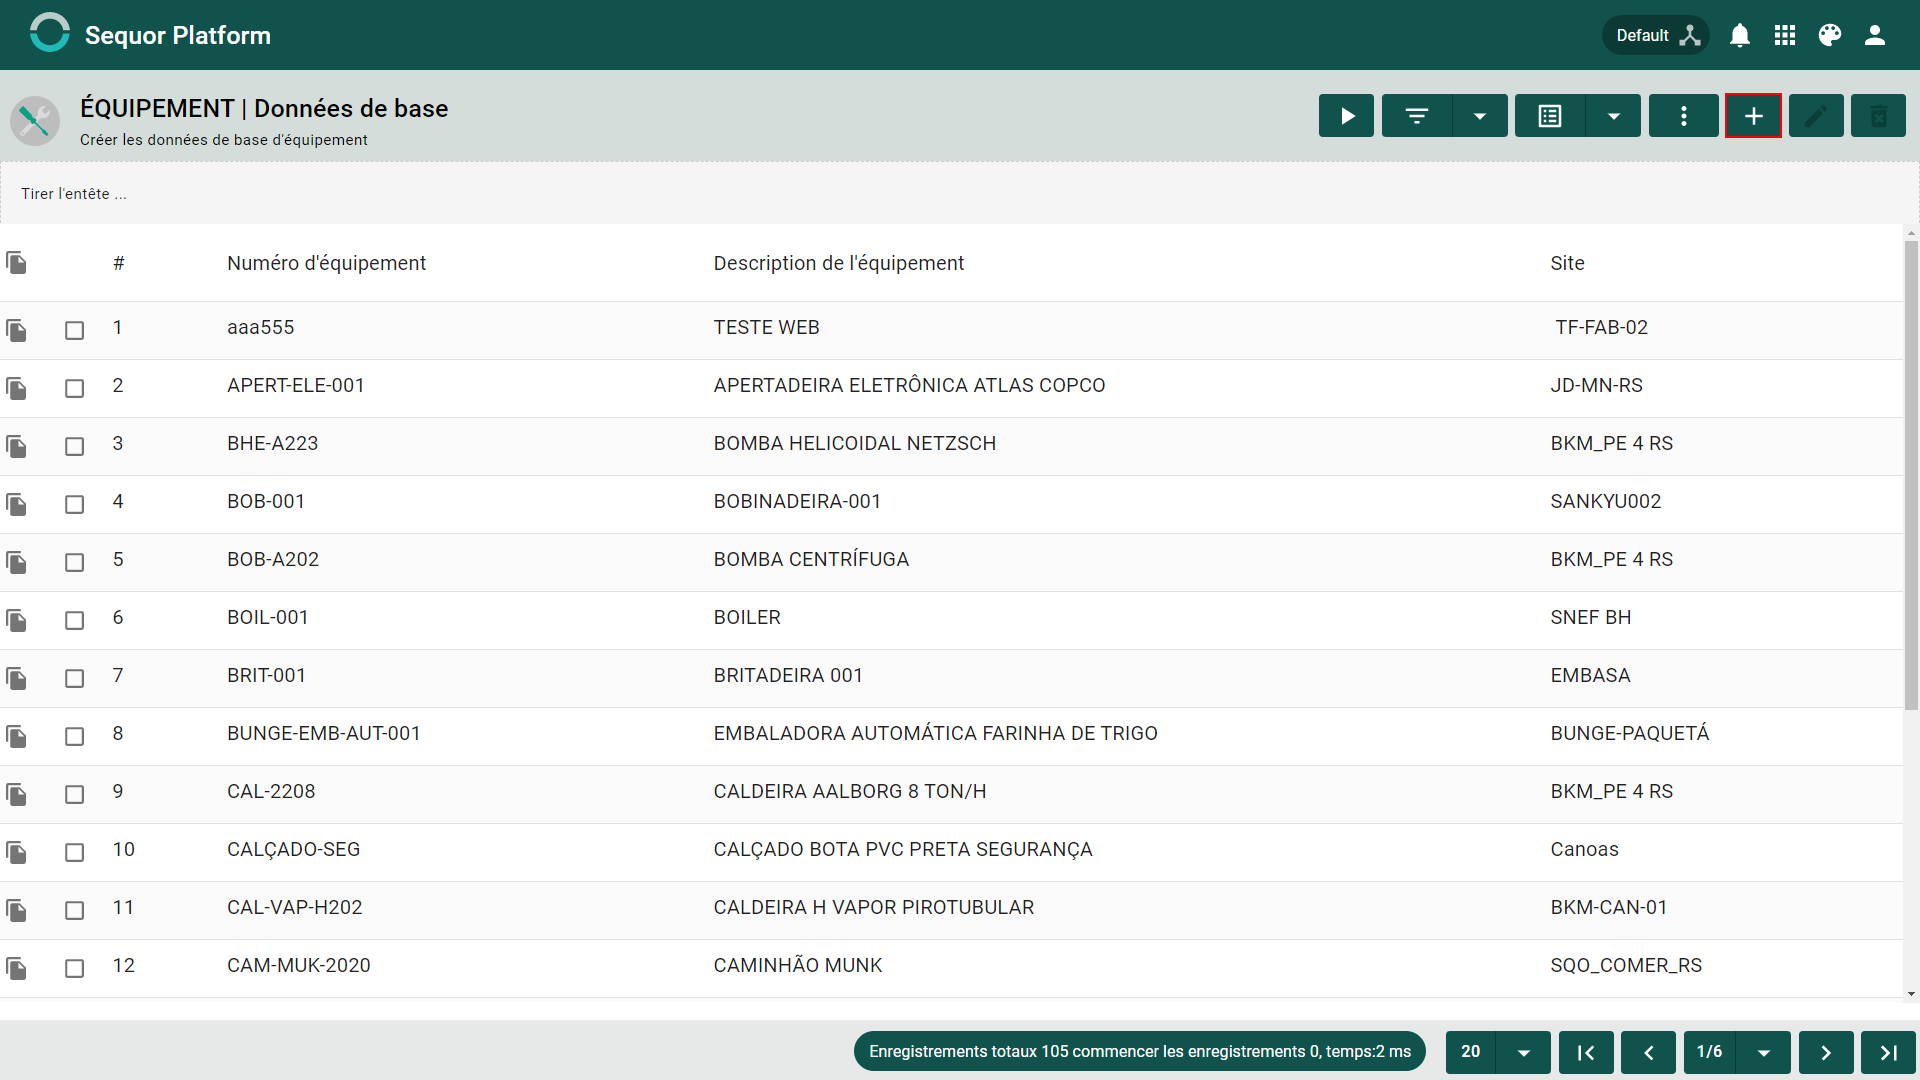The width and height of the screenshot is (1920, 1080).
Task: Open the notifications bell
Action: pos(1740,35)
